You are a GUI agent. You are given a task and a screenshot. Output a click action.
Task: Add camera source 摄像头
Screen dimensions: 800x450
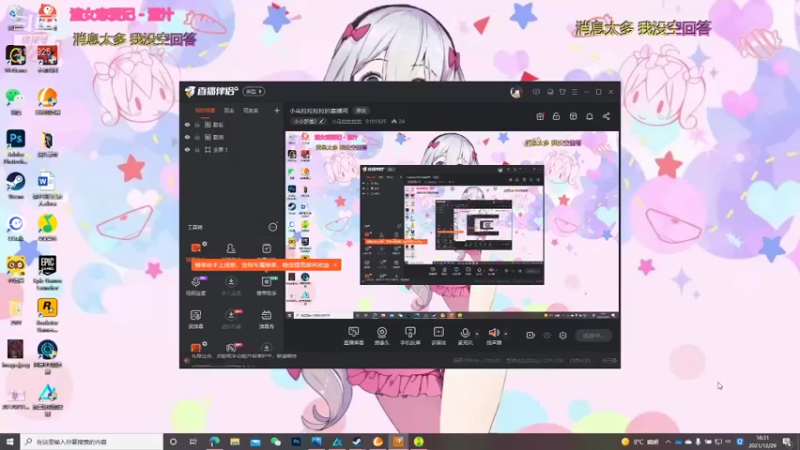pos(382,336)
